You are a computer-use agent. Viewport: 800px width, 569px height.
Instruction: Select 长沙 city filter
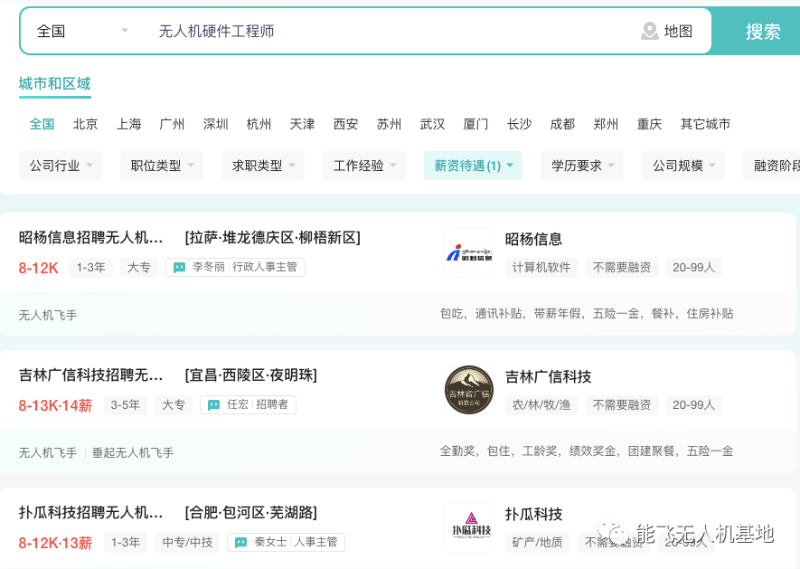coord(519,124)
